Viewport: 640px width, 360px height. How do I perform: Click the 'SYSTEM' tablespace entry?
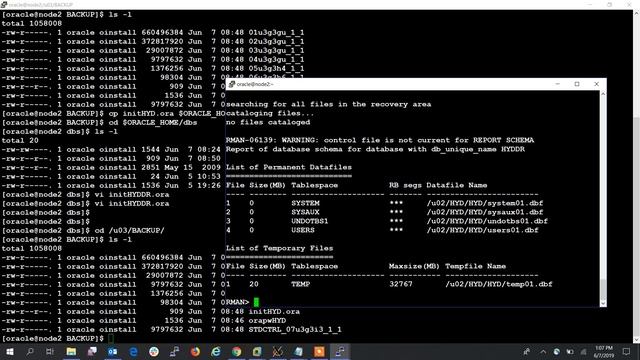point(305,203)
